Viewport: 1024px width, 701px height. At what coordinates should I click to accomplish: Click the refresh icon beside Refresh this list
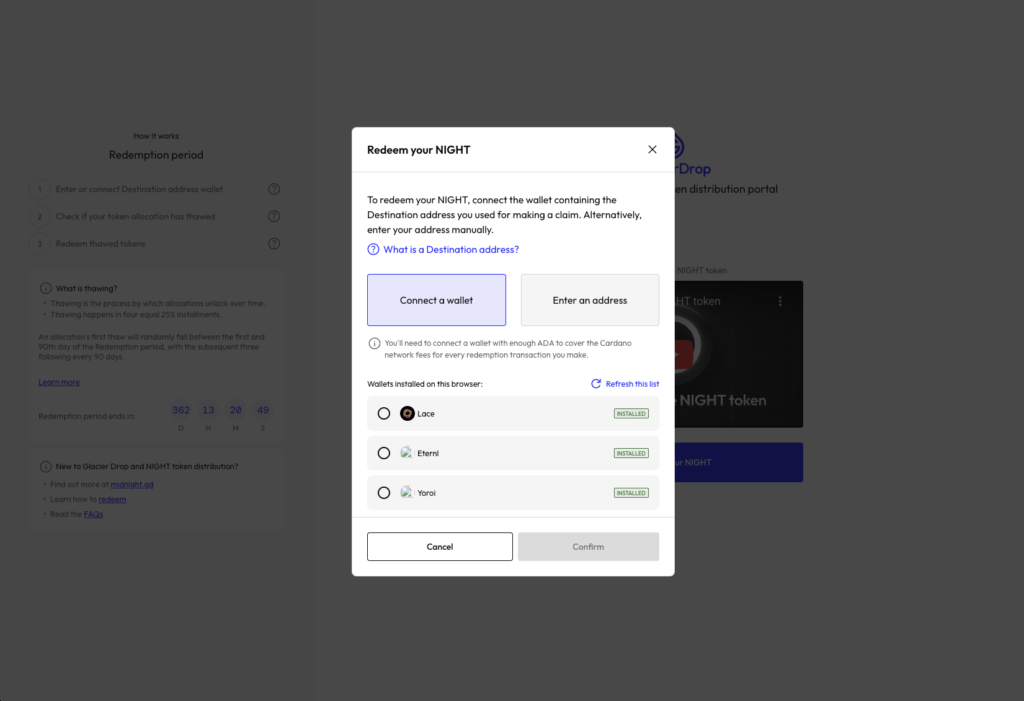596,384
